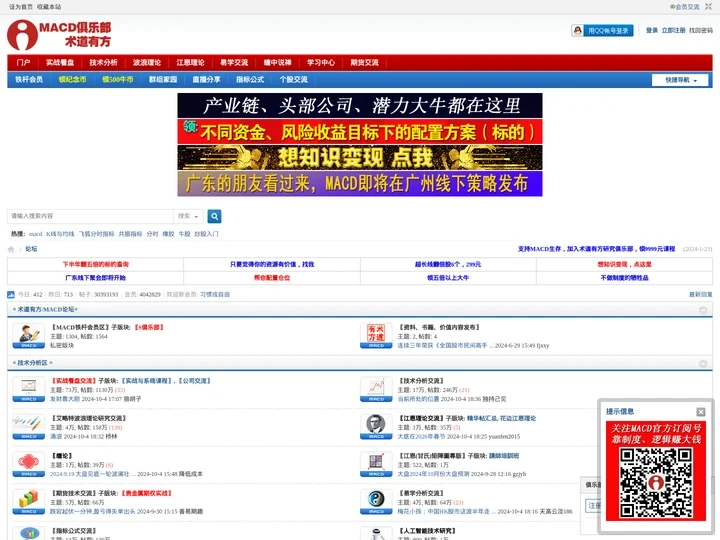Open the 江恩矩阵图专版 forum icon
The height and width of the screenshot is (540, 720).
(376, 465)
